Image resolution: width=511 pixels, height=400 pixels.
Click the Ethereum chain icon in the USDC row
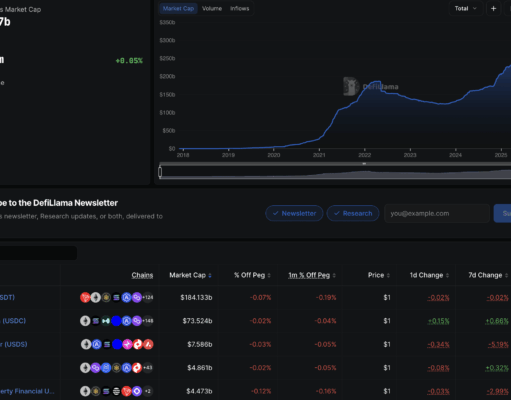click(85, 321)
